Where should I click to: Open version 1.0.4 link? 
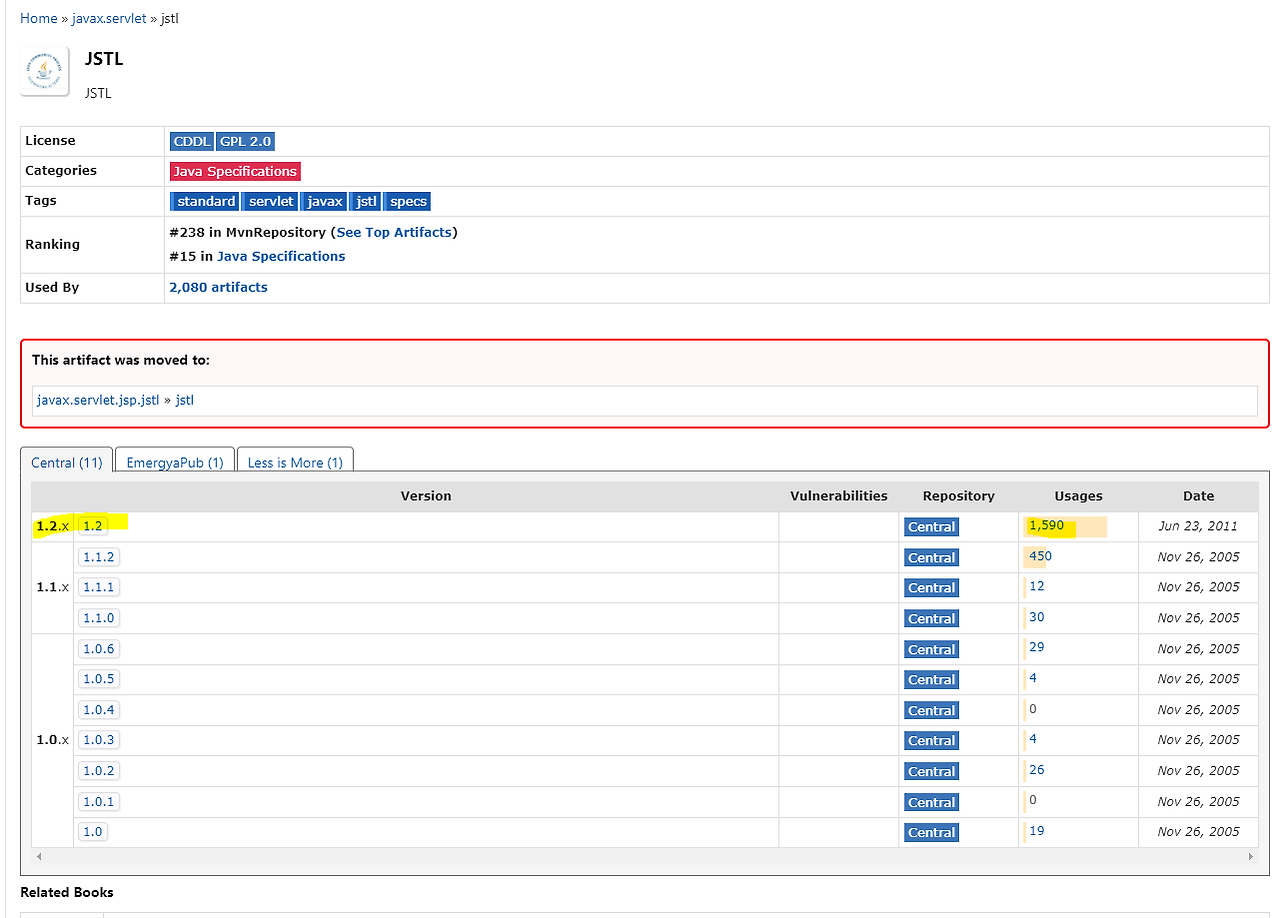pyautogui.click(x=99, y=710)
